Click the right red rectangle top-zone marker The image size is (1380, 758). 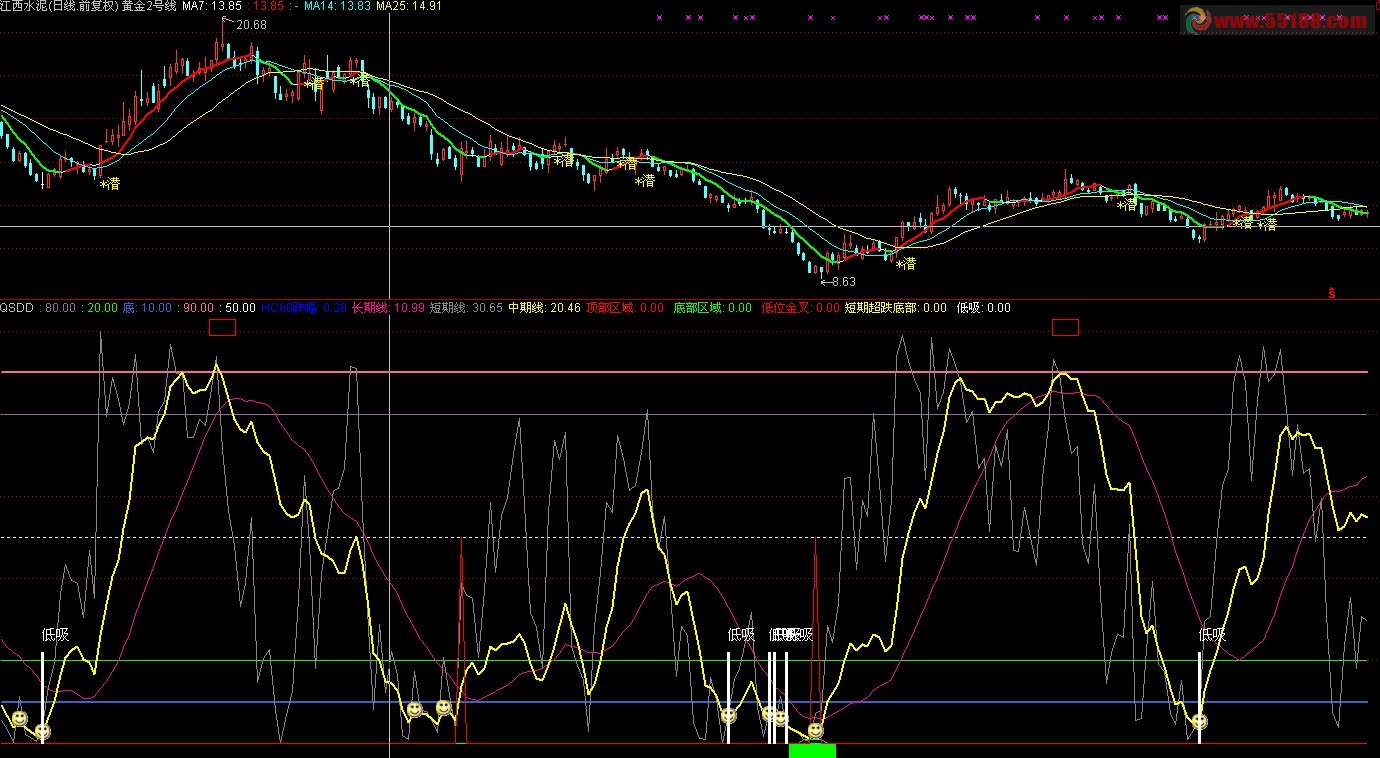coord(1066,327)
